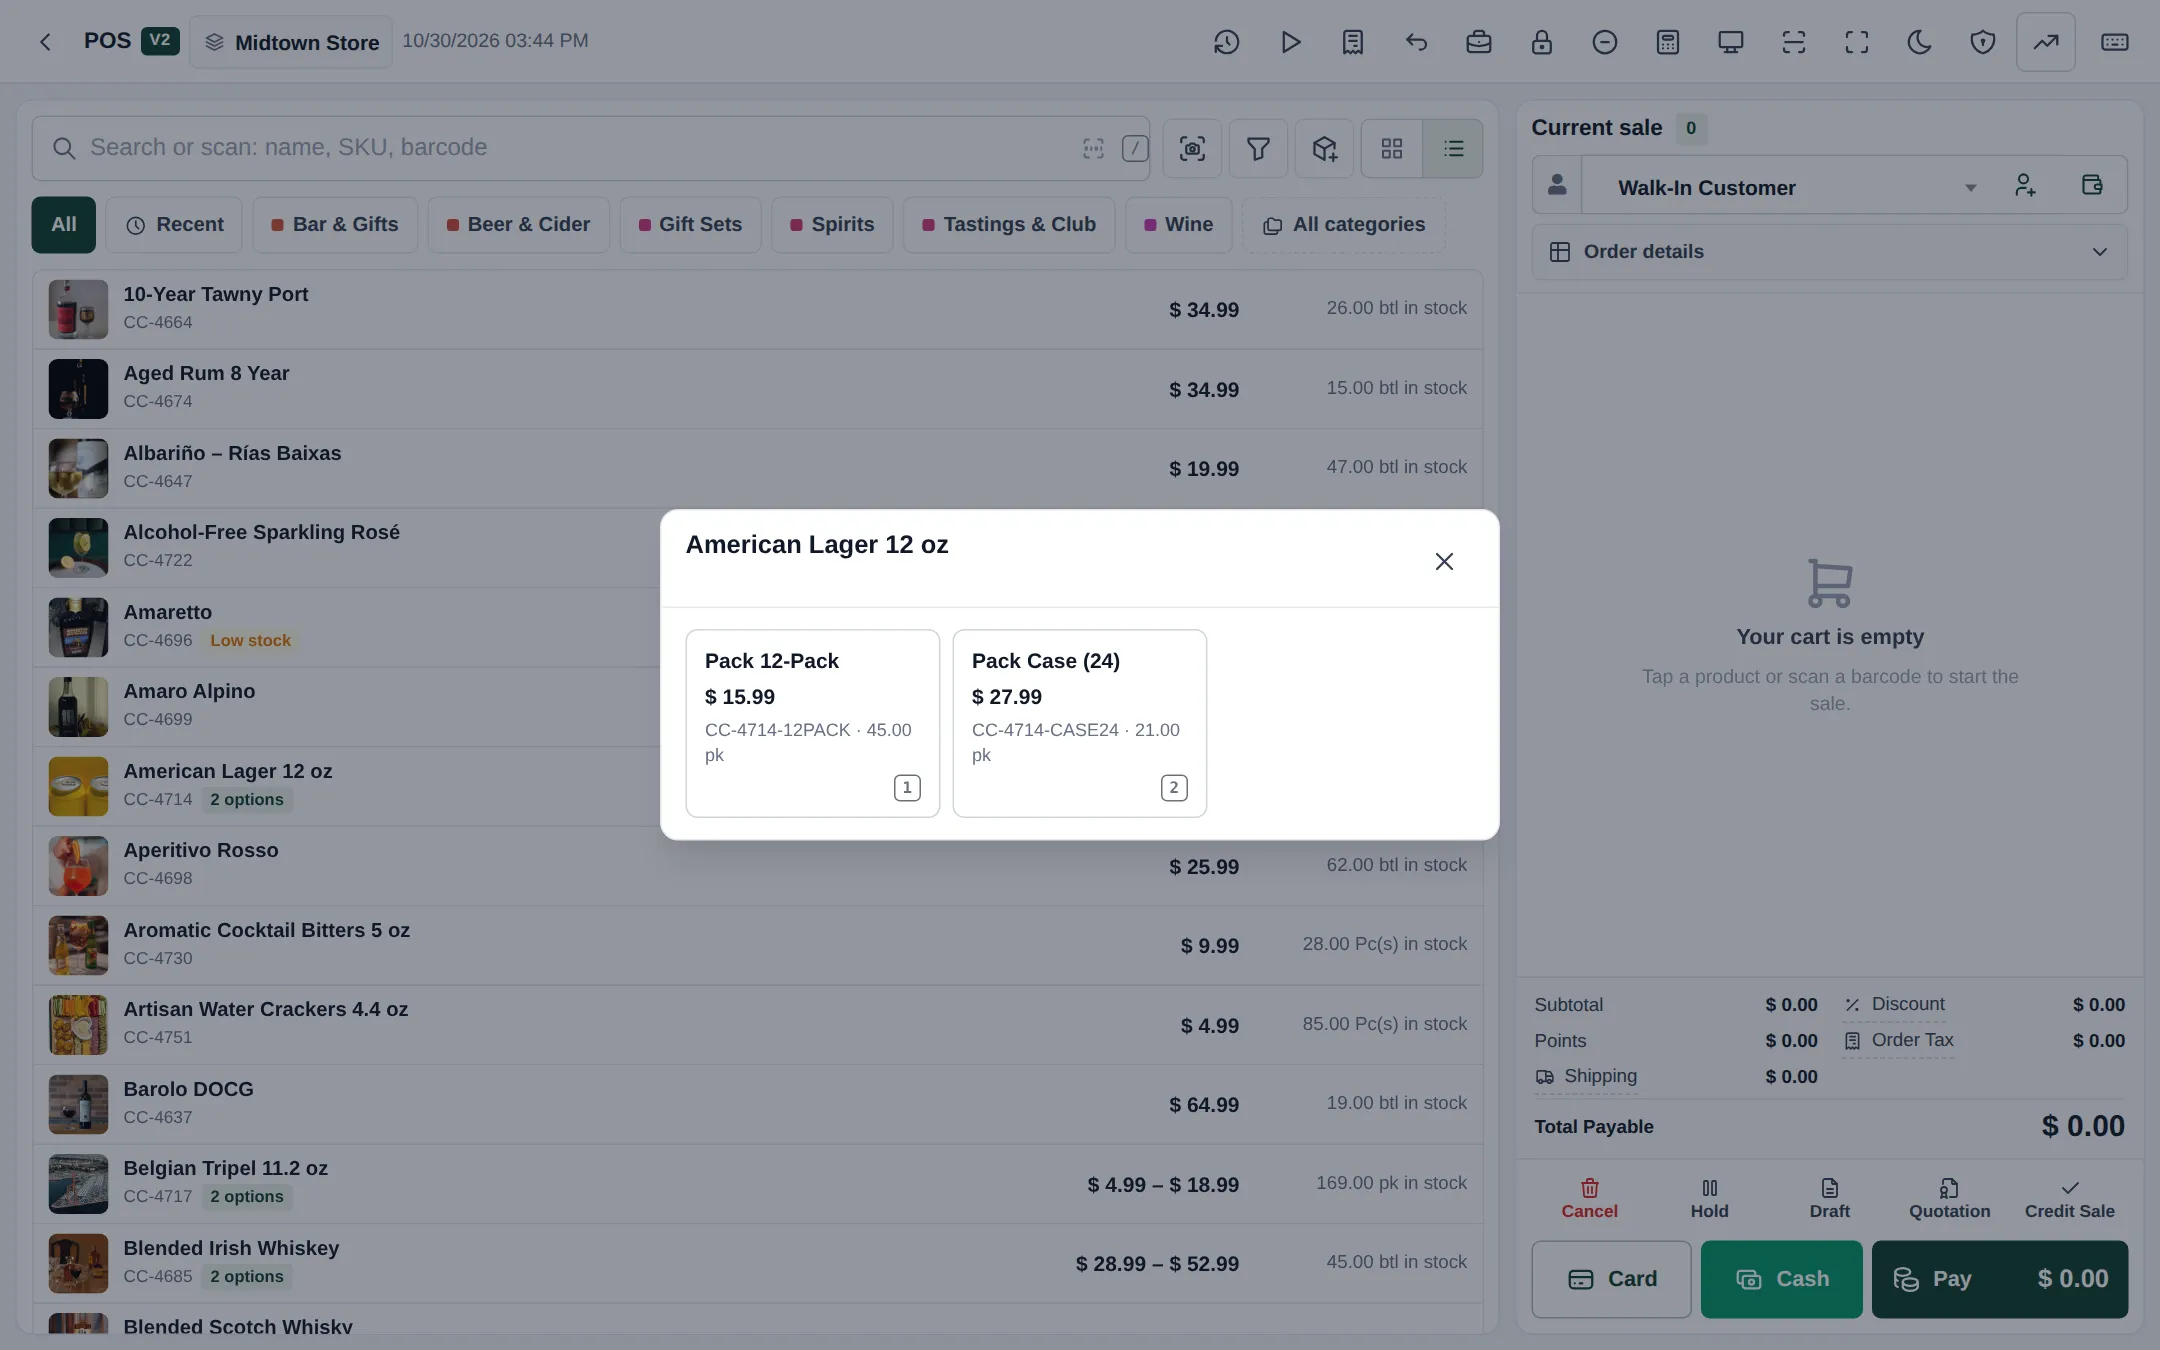Viewport: 2160px width, 1350px height.
Task: Lock the screen with the padlock icon
Action: (x=1542, y=42)
